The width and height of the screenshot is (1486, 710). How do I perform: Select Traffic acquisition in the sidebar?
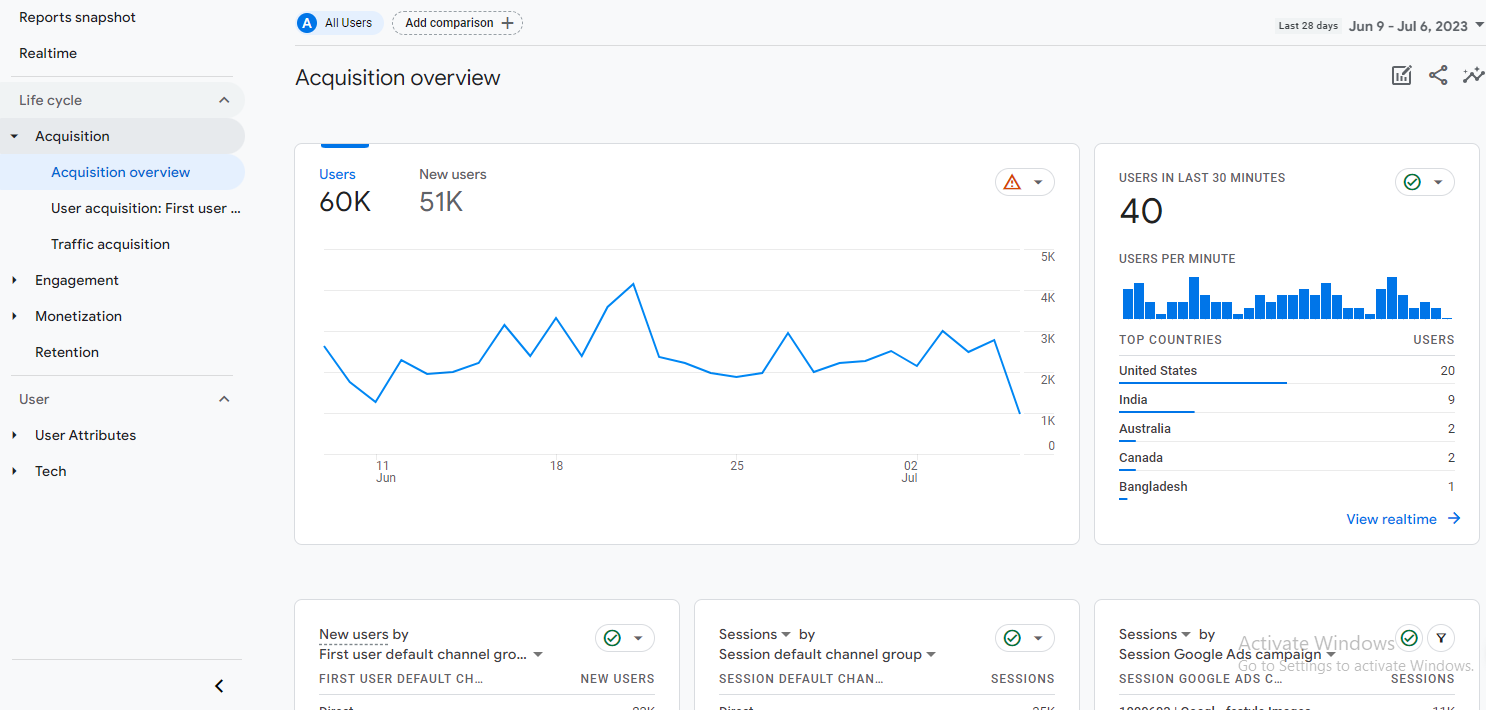click(111, 244)
